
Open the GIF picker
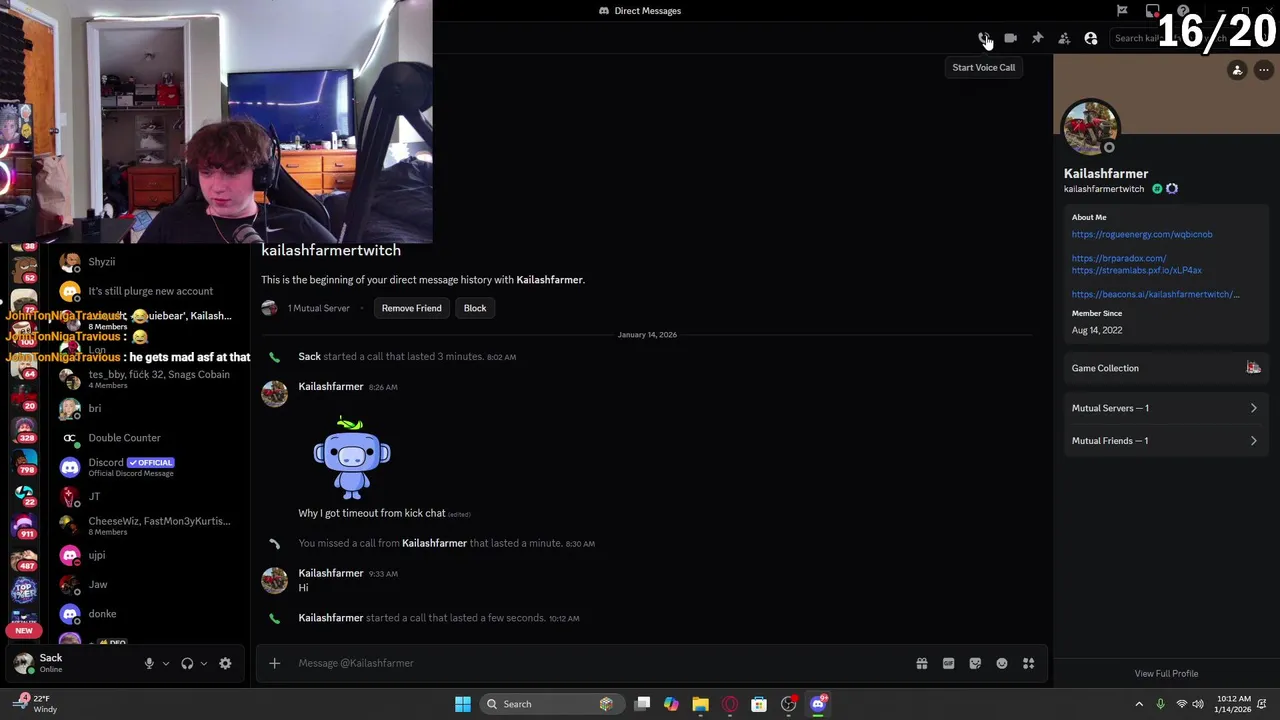point(948,663)
